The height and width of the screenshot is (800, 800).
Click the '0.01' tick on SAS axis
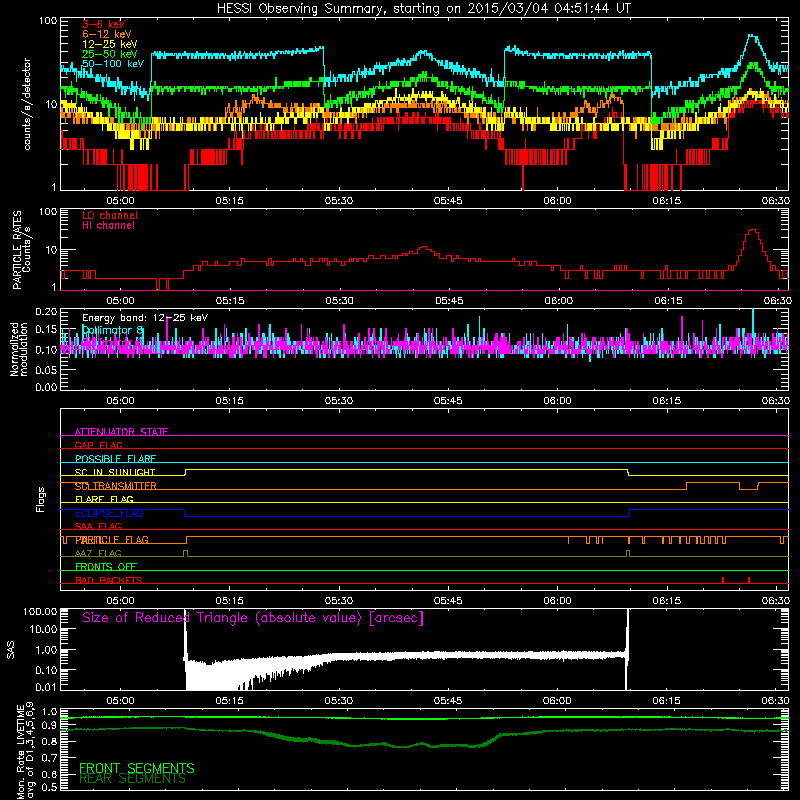click(46, 687)
